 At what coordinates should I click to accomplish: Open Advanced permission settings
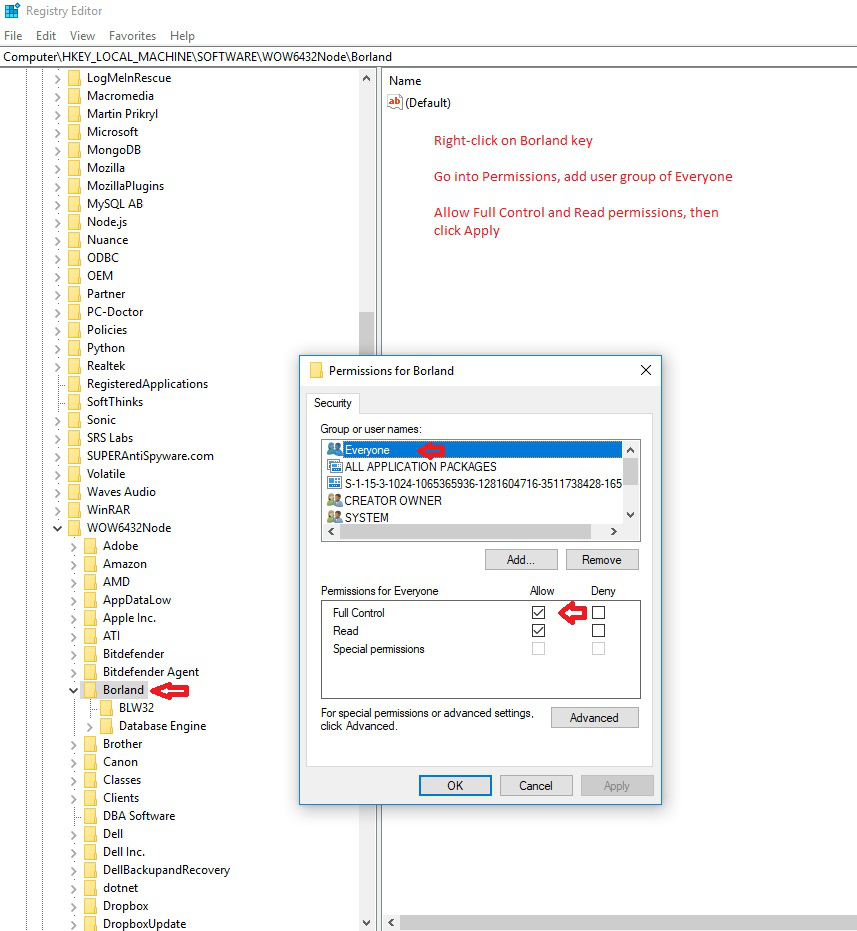594,717
